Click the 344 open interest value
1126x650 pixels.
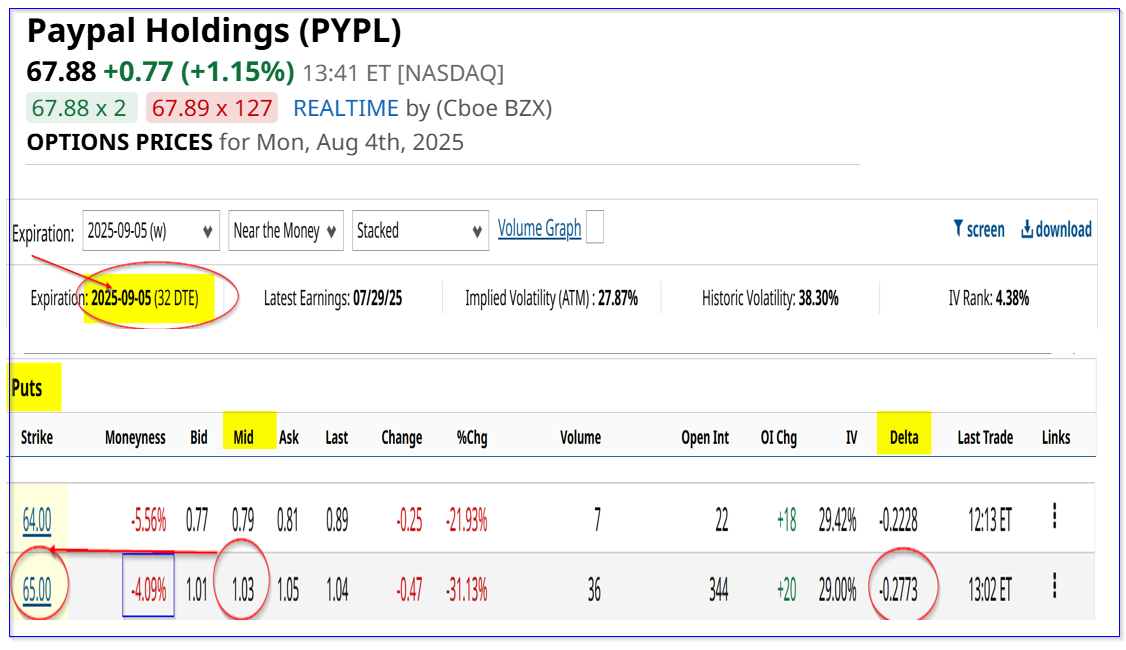(719, 590)
